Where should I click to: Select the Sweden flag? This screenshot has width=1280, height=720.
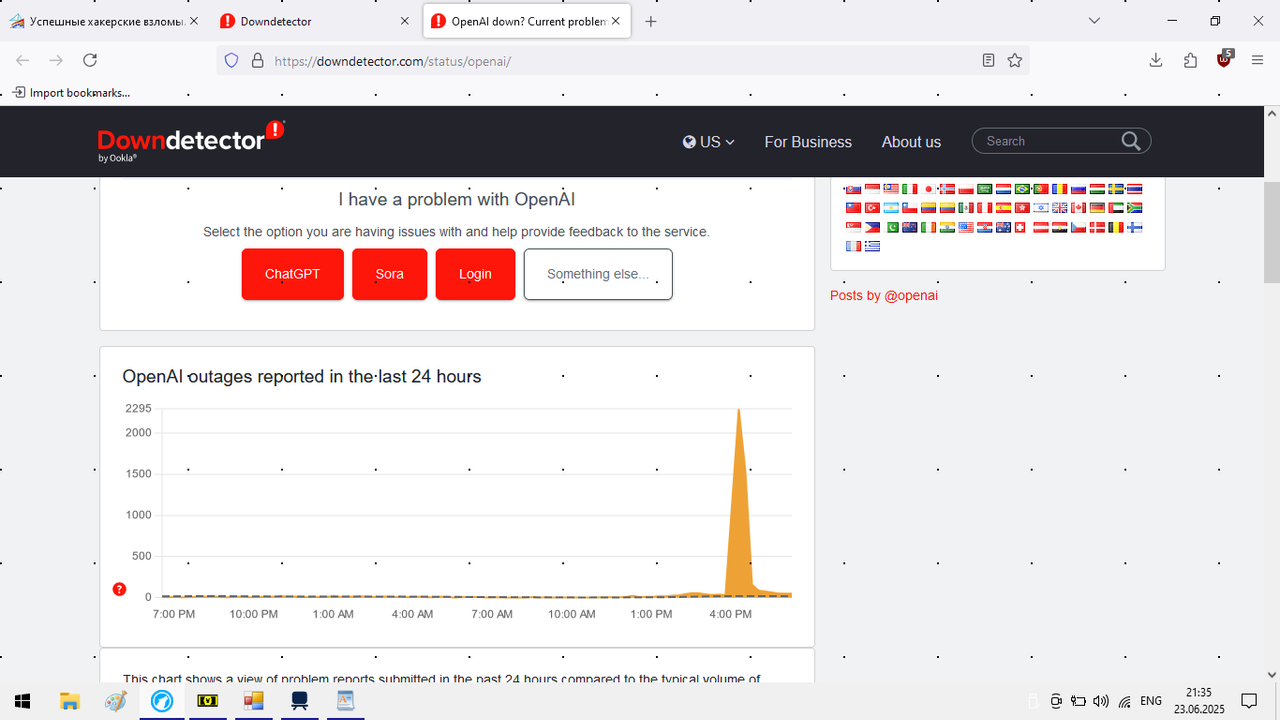[1116, 189]
